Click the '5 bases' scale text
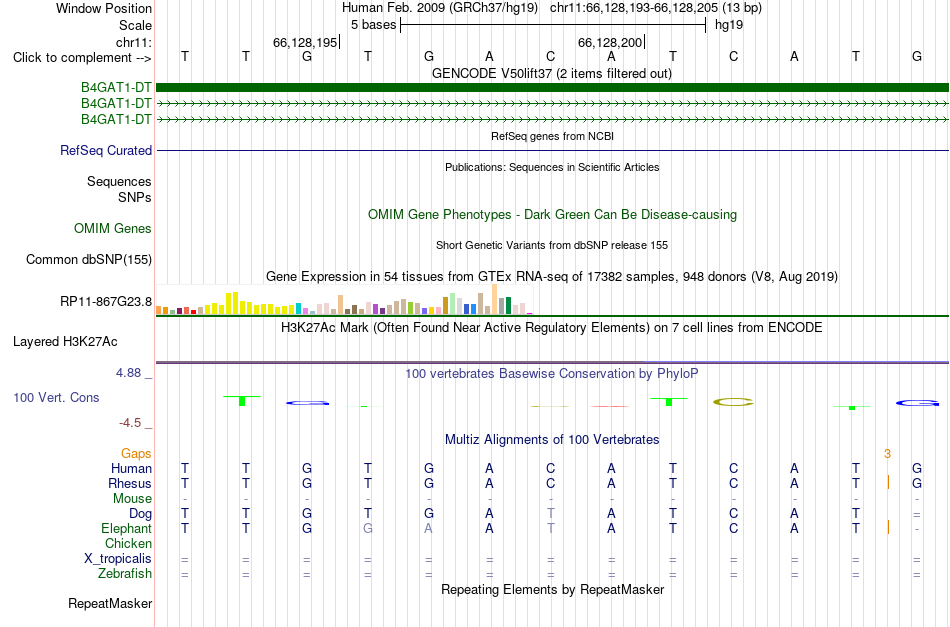The height and width of the screenshot is (627, 950). pos(373,25)
